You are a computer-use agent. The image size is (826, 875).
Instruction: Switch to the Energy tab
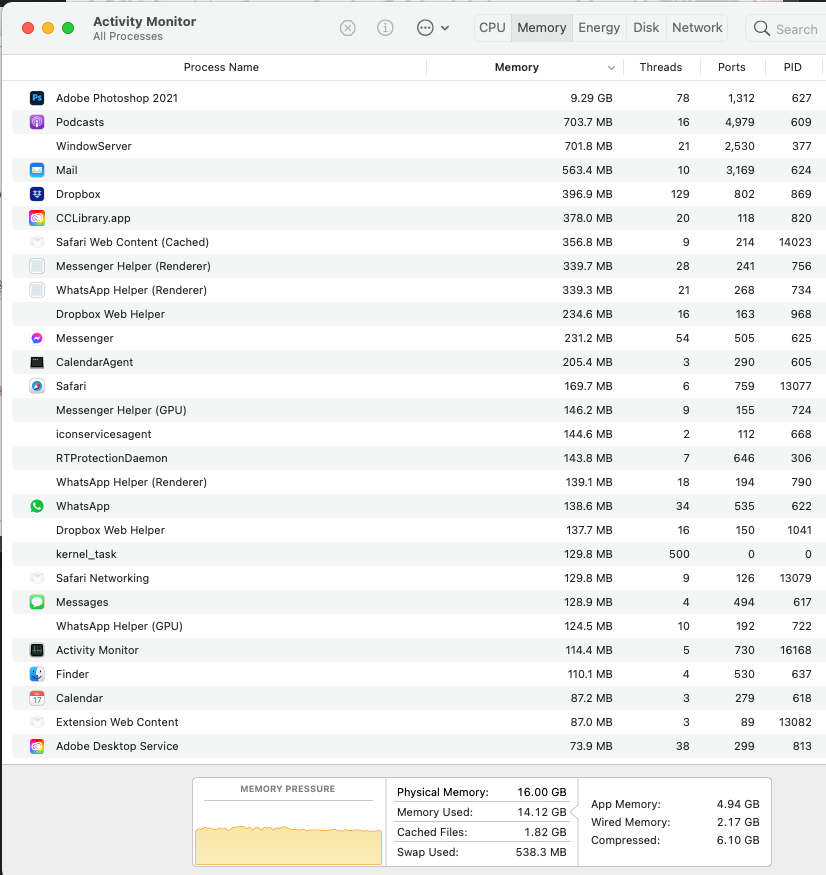pyautogui.click(x=599, y=28)
